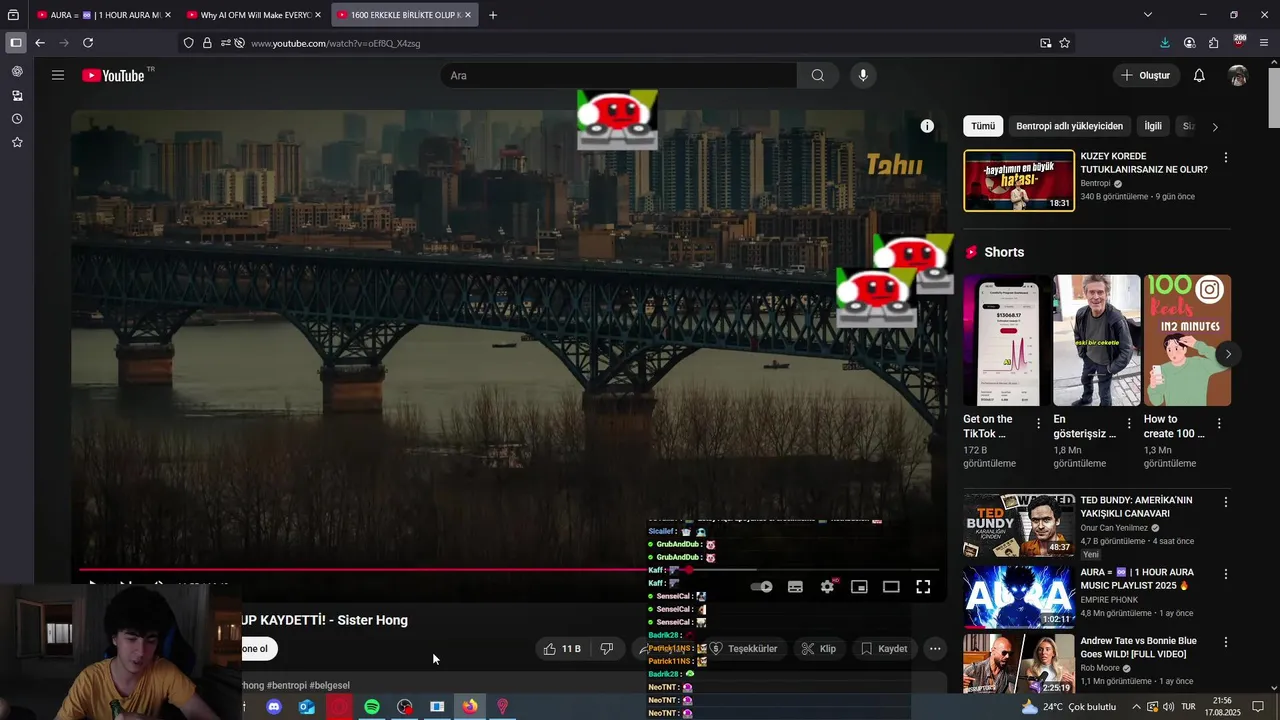Go back in browser history
The width and height of the screenshot is (1280, 720).
[x=40, y=43]
